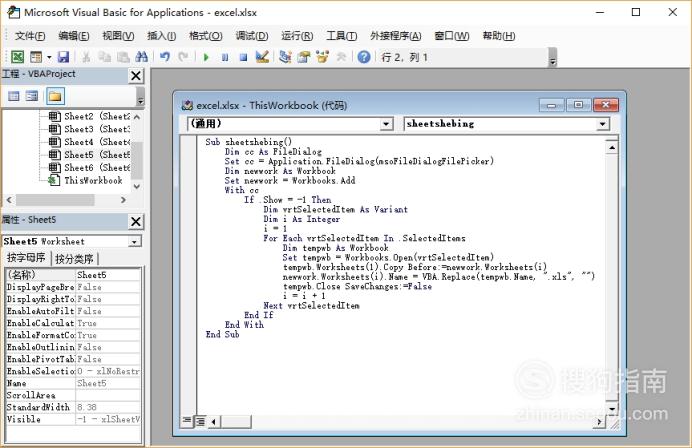The width and height of the screenshot is (692, 448).
Task: Toggle Design Mode icon
Action: (262, 57)
